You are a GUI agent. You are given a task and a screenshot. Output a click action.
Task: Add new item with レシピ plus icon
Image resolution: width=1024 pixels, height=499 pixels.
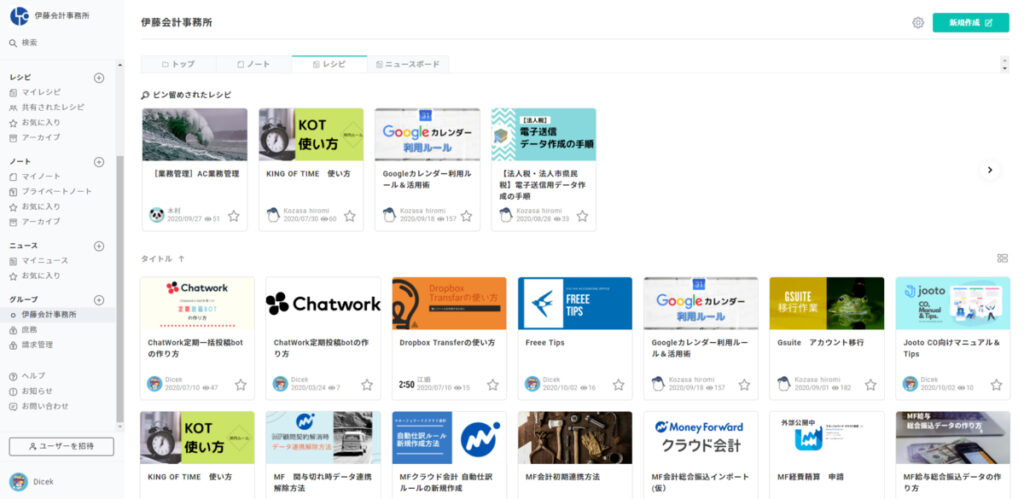tap(99, 78)
